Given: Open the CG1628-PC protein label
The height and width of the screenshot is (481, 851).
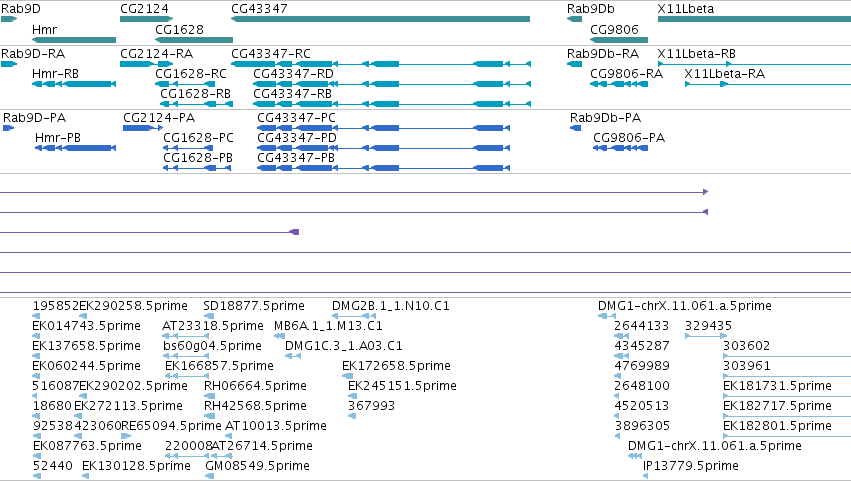Looking at the screenshot, I should pos(199,138).
